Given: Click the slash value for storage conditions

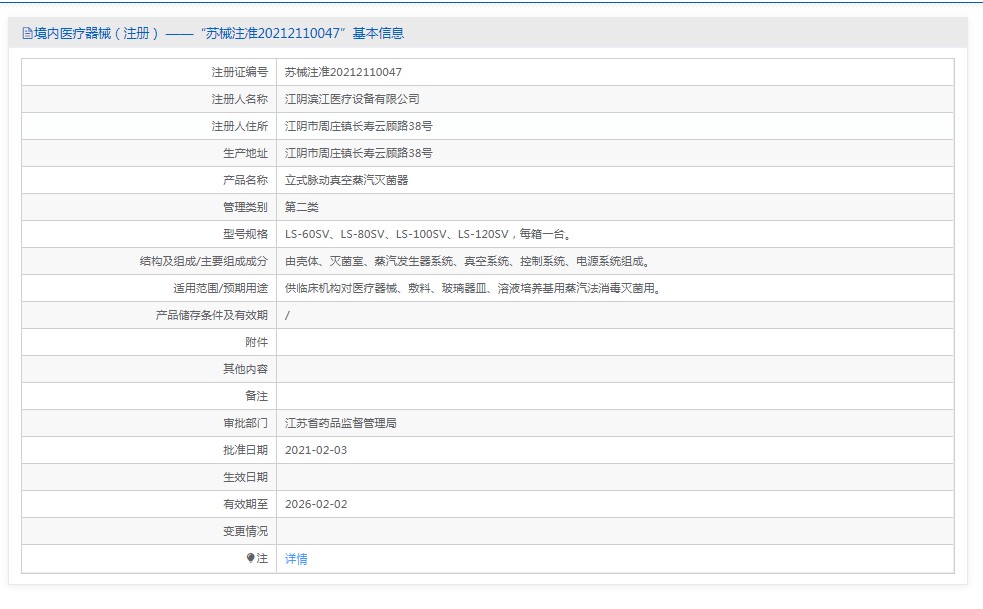Looking at the screenshot, I should (x=287, y=315).
